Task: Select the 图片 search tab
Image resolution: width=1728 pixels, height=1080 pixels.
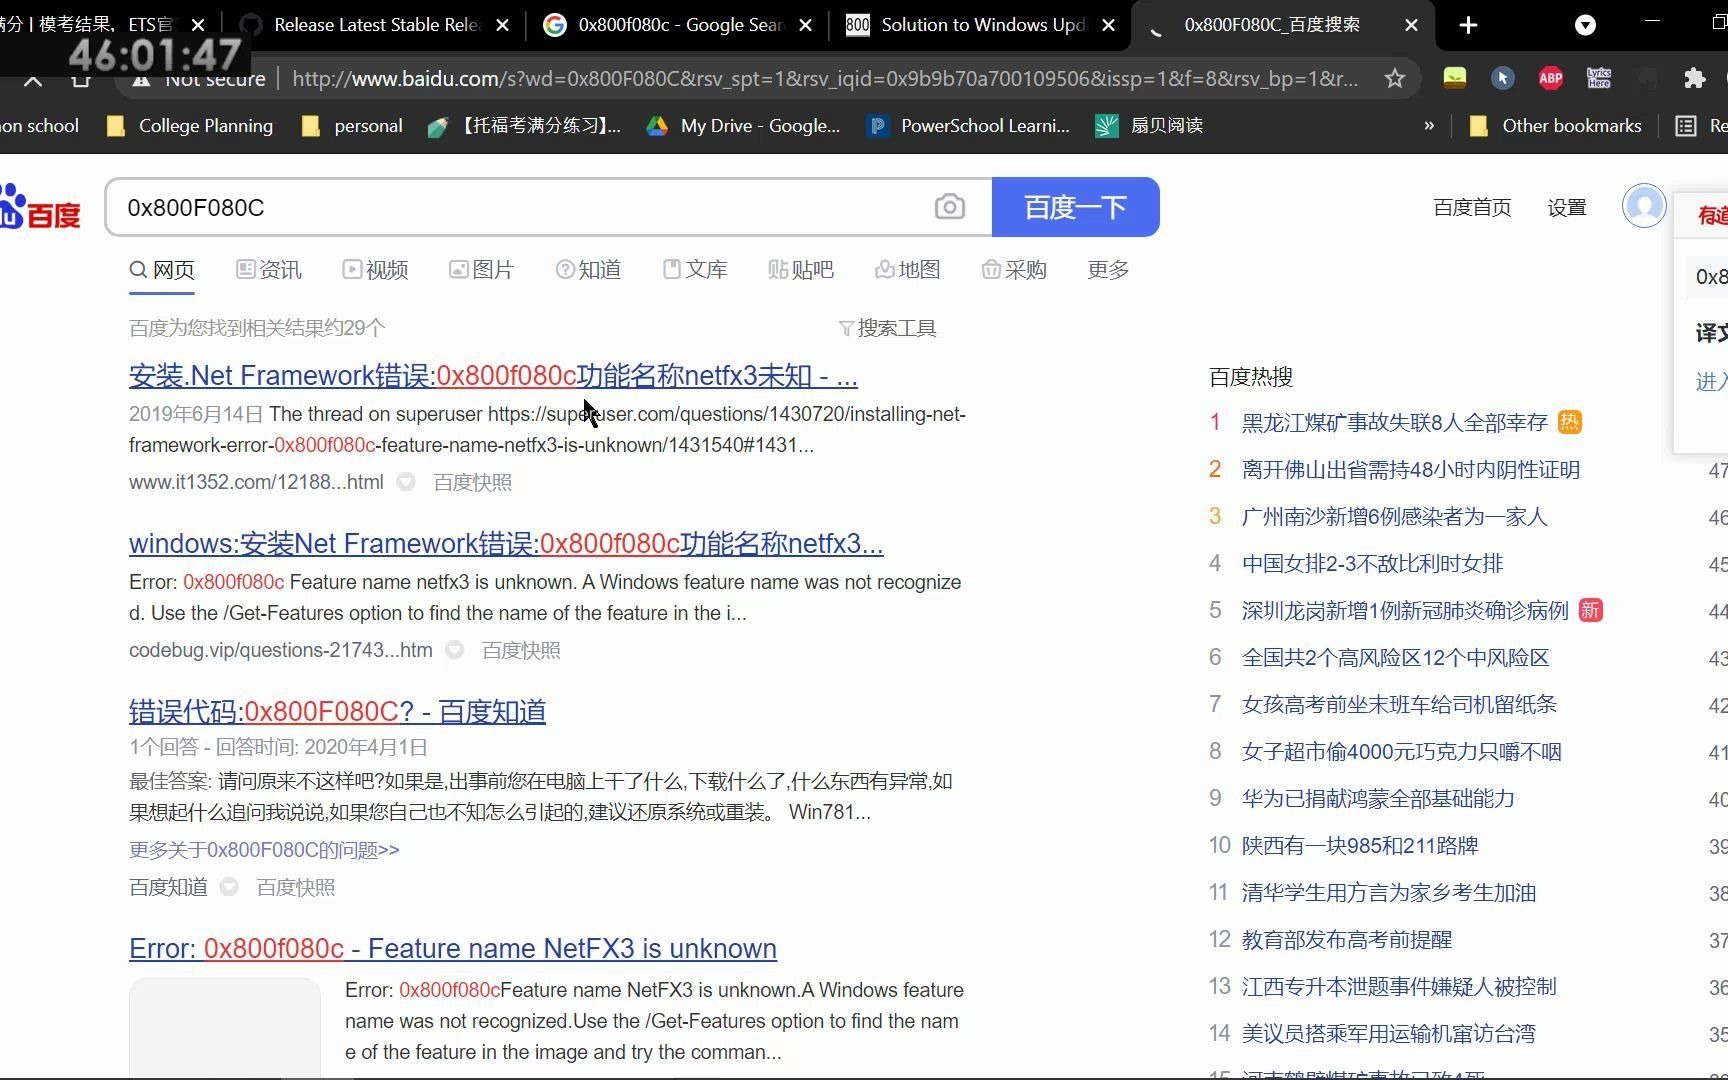Action: (x=481, y=269)
